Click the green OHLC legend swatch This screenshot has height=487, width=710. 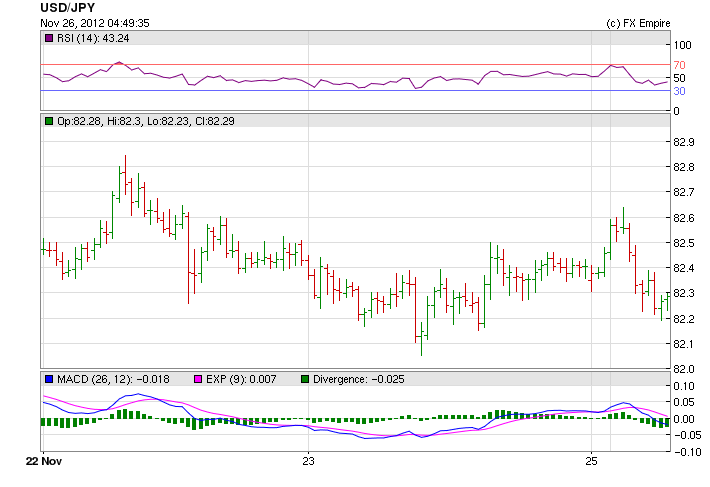[49, 121]
